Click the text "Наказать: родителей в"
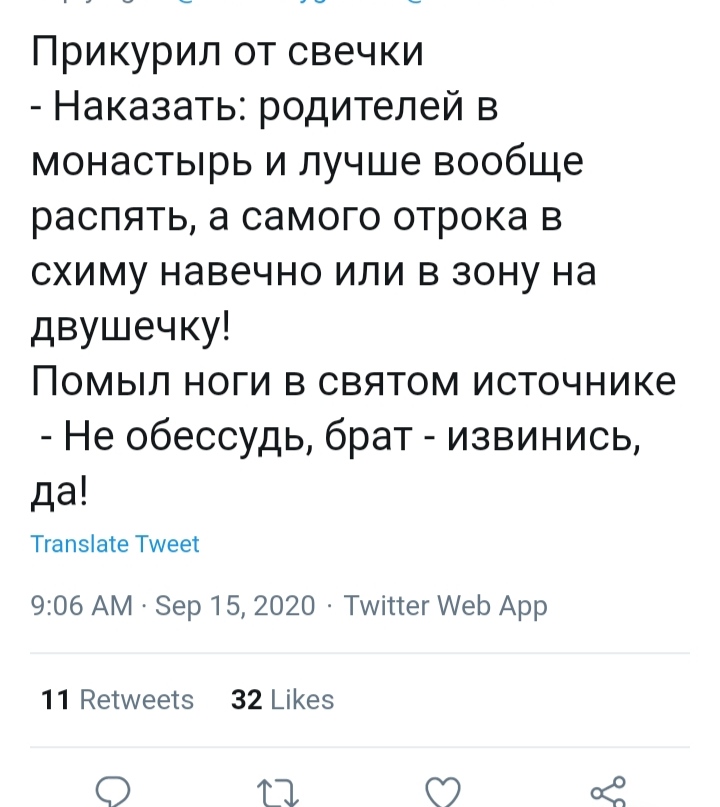The height and width of the screenshot is (807, 720). tap(275, 107)
